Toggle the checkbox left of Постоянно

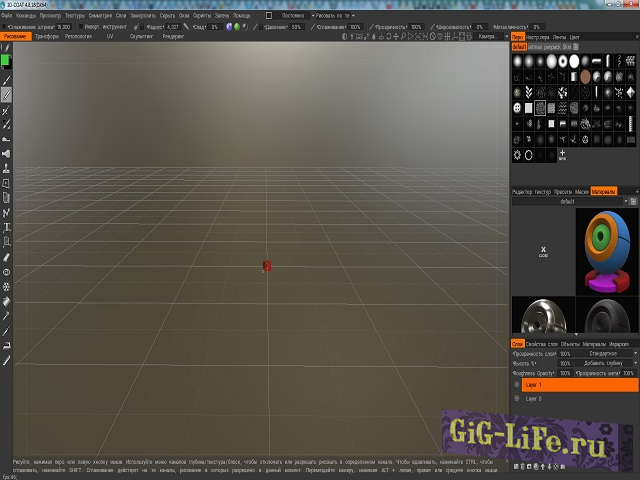270,16
